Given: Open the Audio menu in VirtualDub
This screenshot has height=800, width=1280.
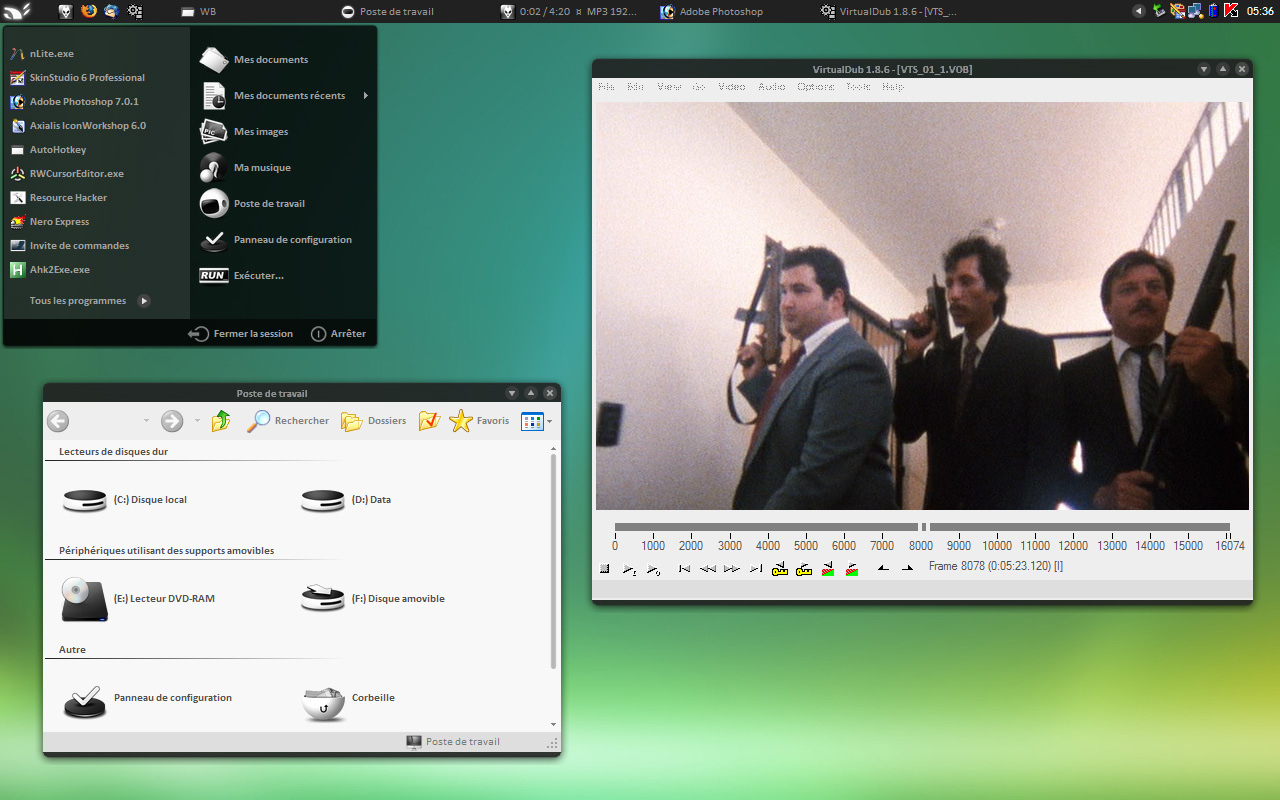Looking at the screenshot, I should tap(771, 87).
